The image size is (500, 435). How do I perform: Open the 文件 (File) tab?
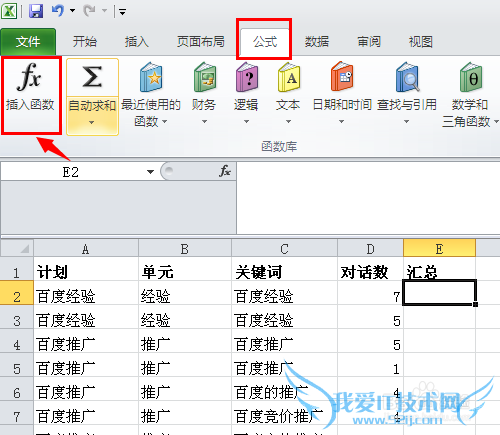(28, 42)
